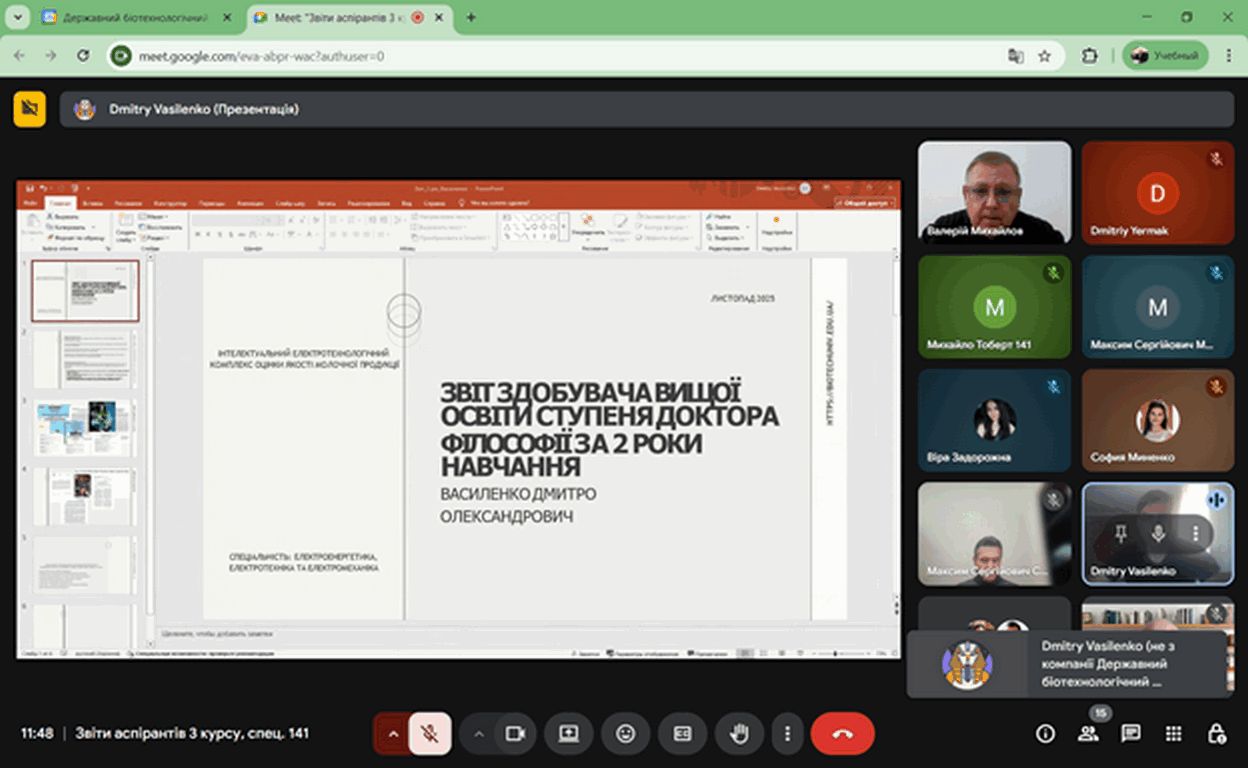Select Валерій Михайлов's video tile
This screenshot has height=768, width=1248.
coord(994,192)
